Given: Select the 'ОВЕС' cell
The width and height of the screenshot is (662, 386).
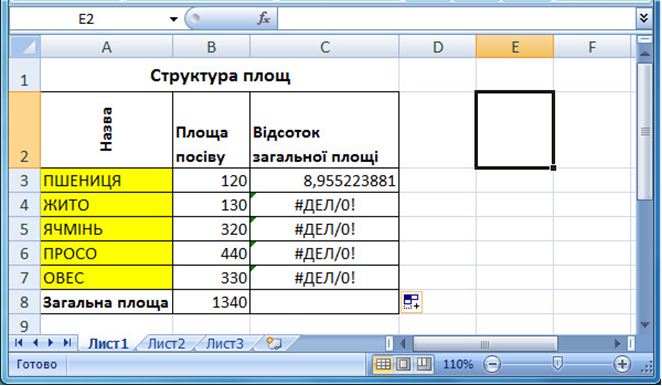Looking at the screenshot, I should (x=106, y=278).
